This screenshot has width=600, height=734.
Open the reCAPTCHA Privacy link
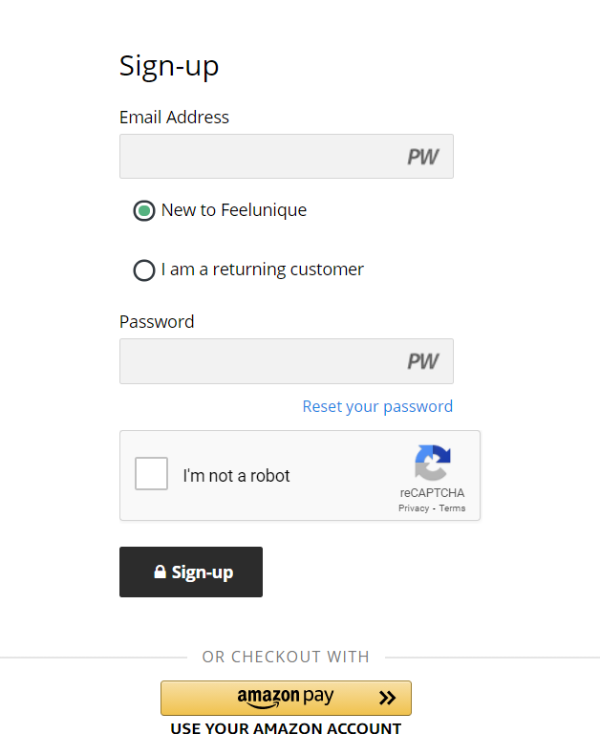pyautogui.click(x=413, y=508)
